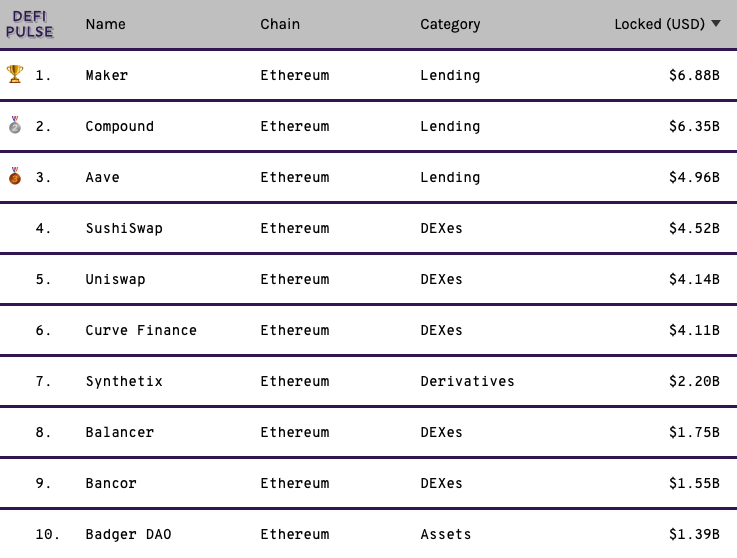This screenshot has height=558, width=737.
Task: Select Synthetix in the rankings
Action: [124, 381]
